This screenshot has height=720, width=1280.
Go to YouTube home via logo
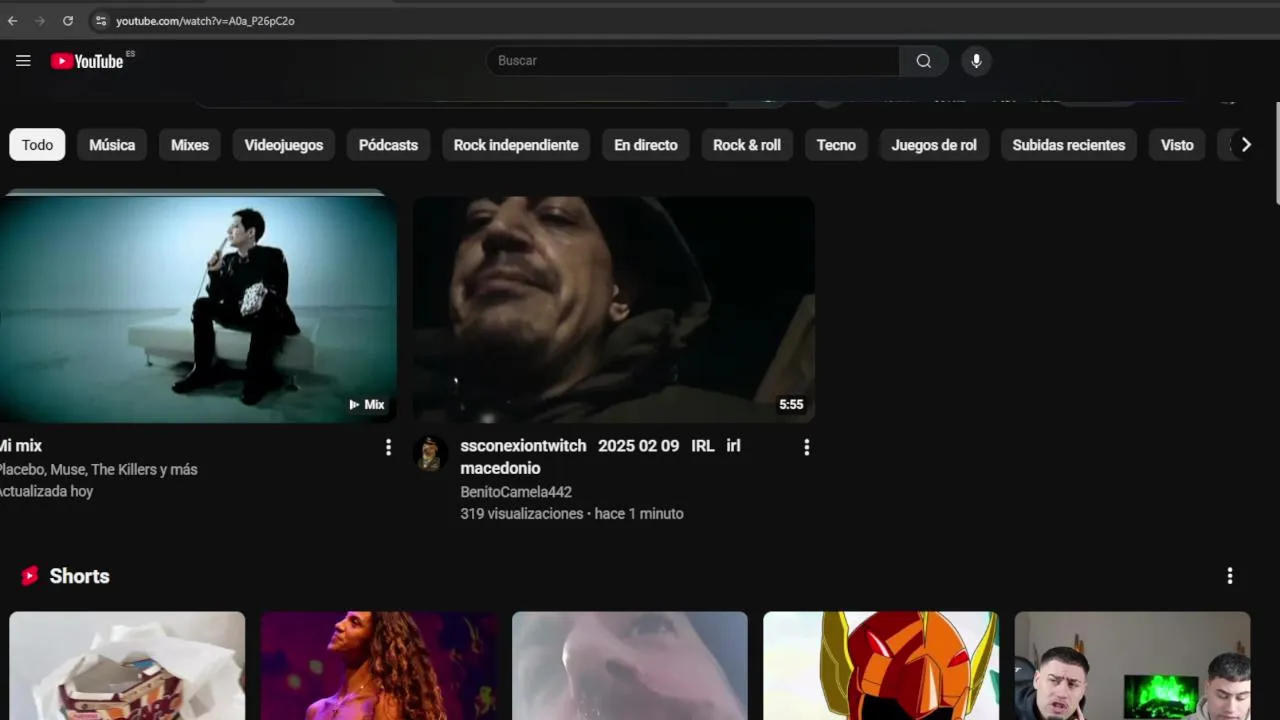[88, 61]
